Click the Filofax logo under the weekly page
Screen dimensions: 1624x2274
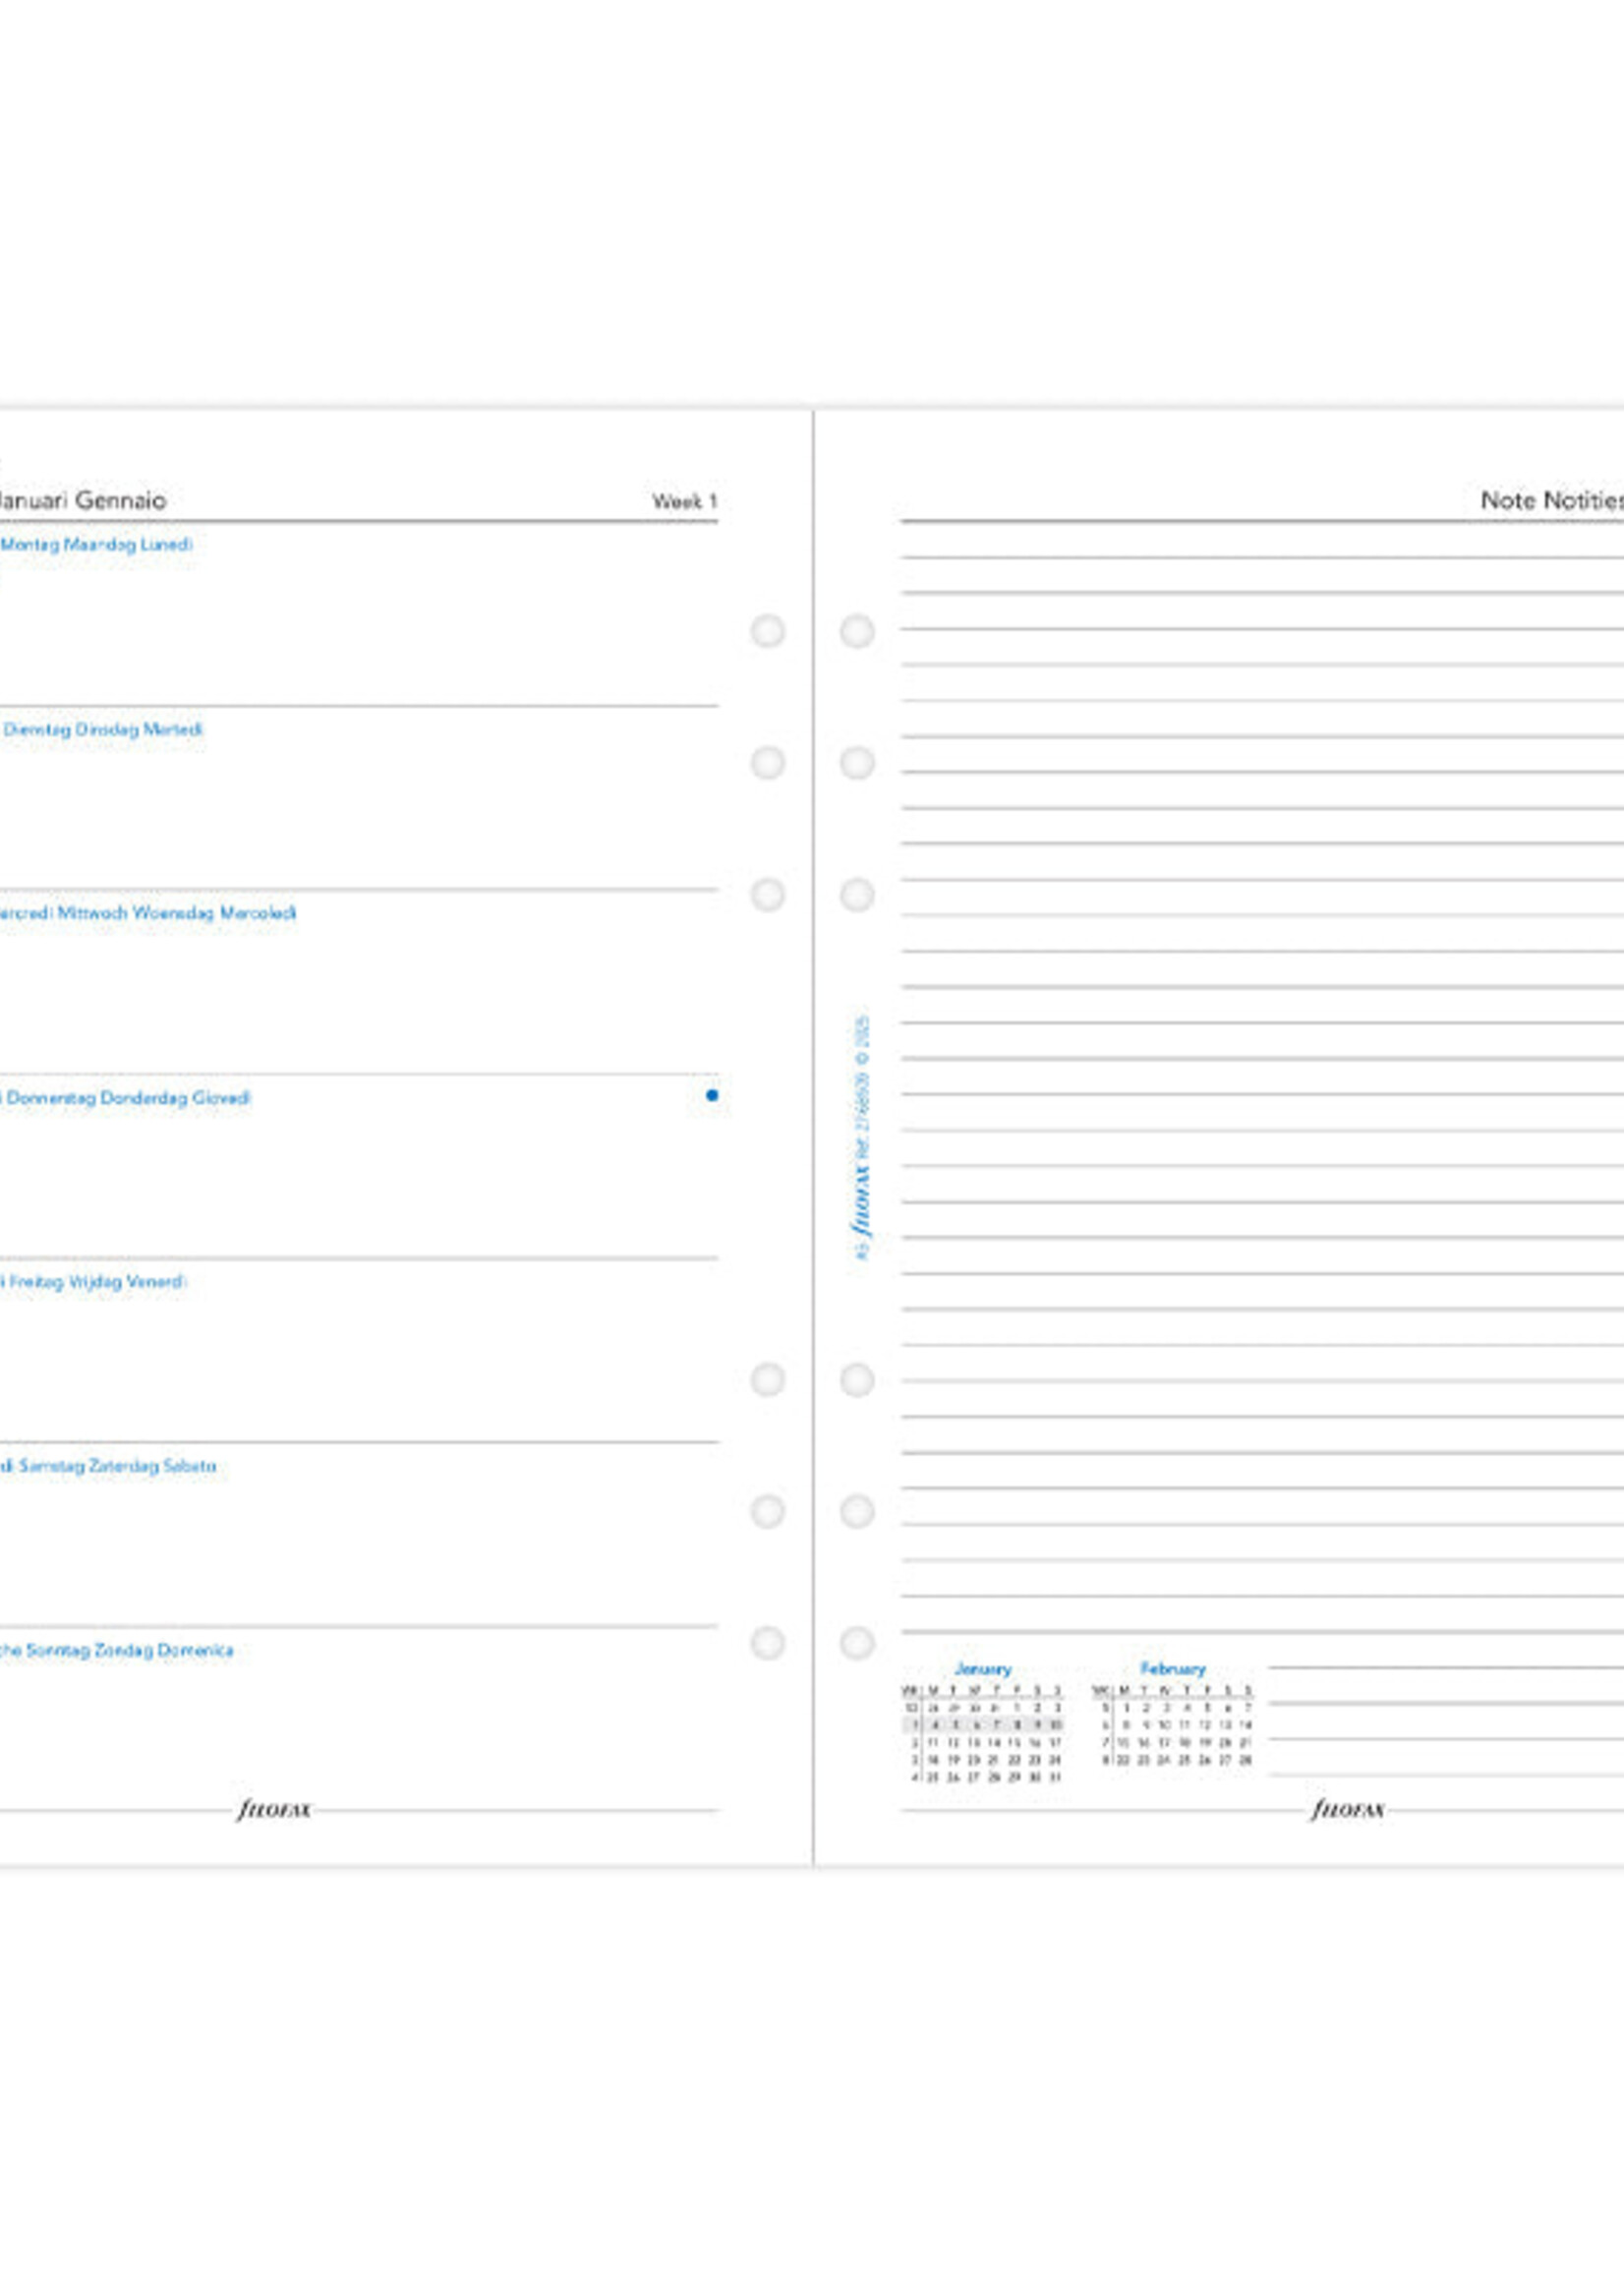point(274,1810)
